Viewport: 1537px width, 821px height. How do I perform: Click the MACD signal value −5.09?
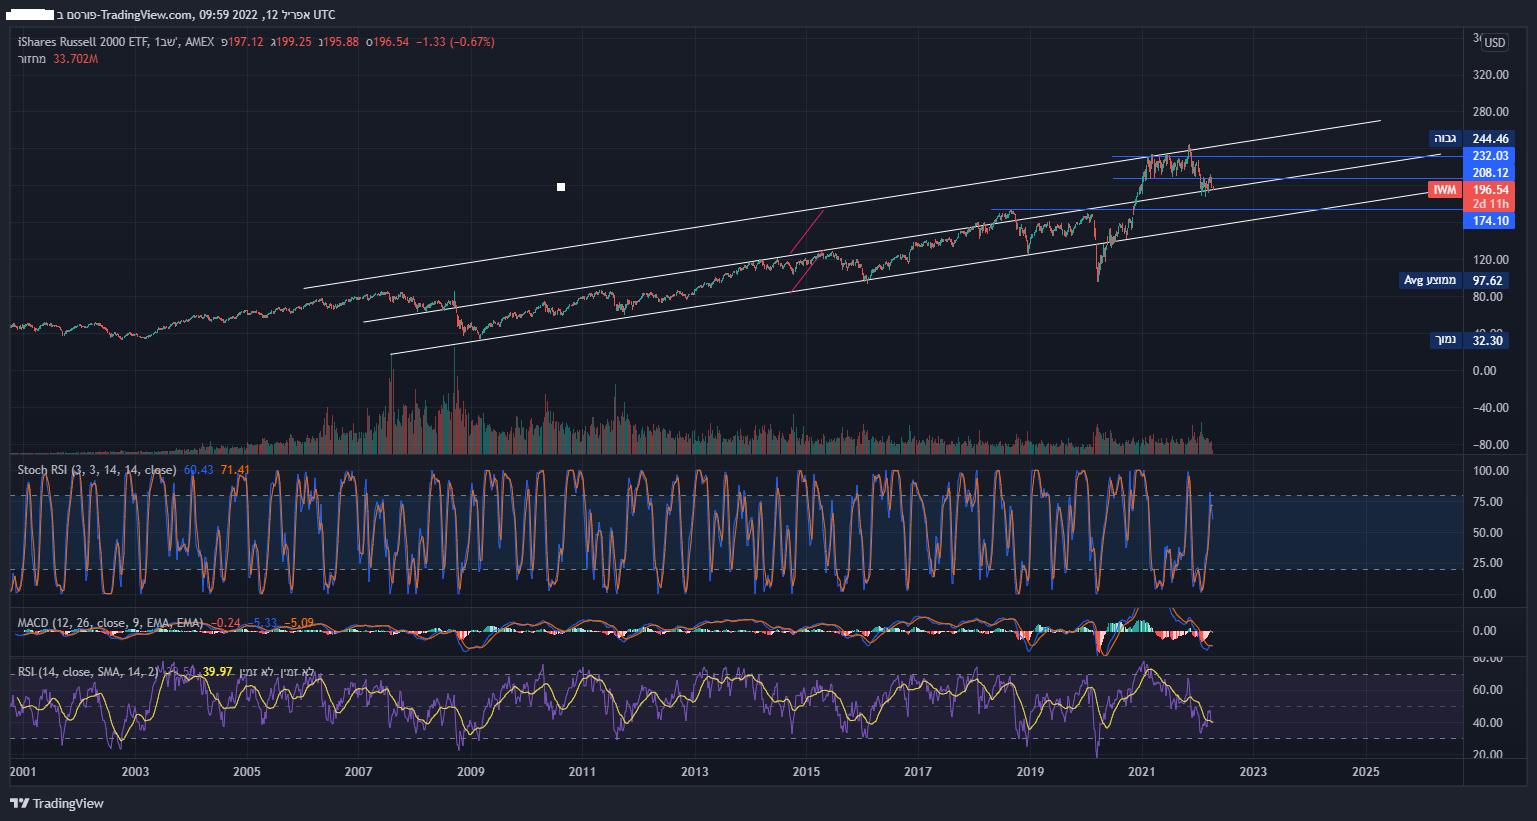point(299,623)
